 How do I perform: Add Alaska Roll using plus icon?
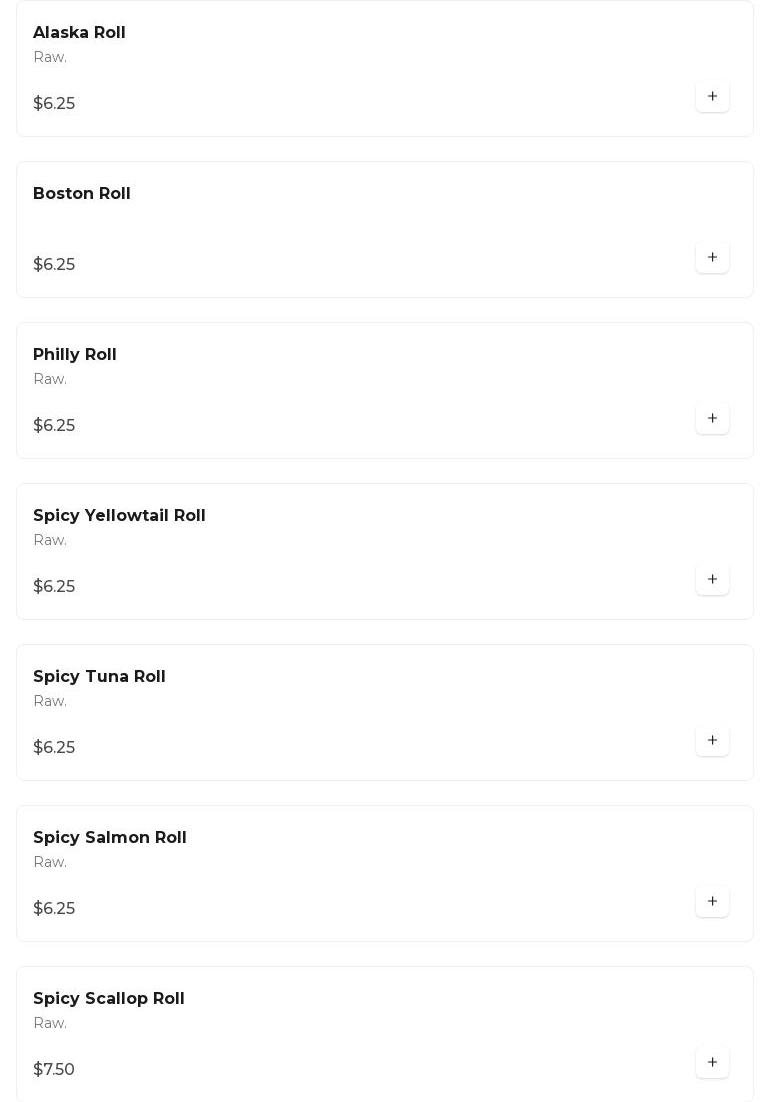coord(712,97)
